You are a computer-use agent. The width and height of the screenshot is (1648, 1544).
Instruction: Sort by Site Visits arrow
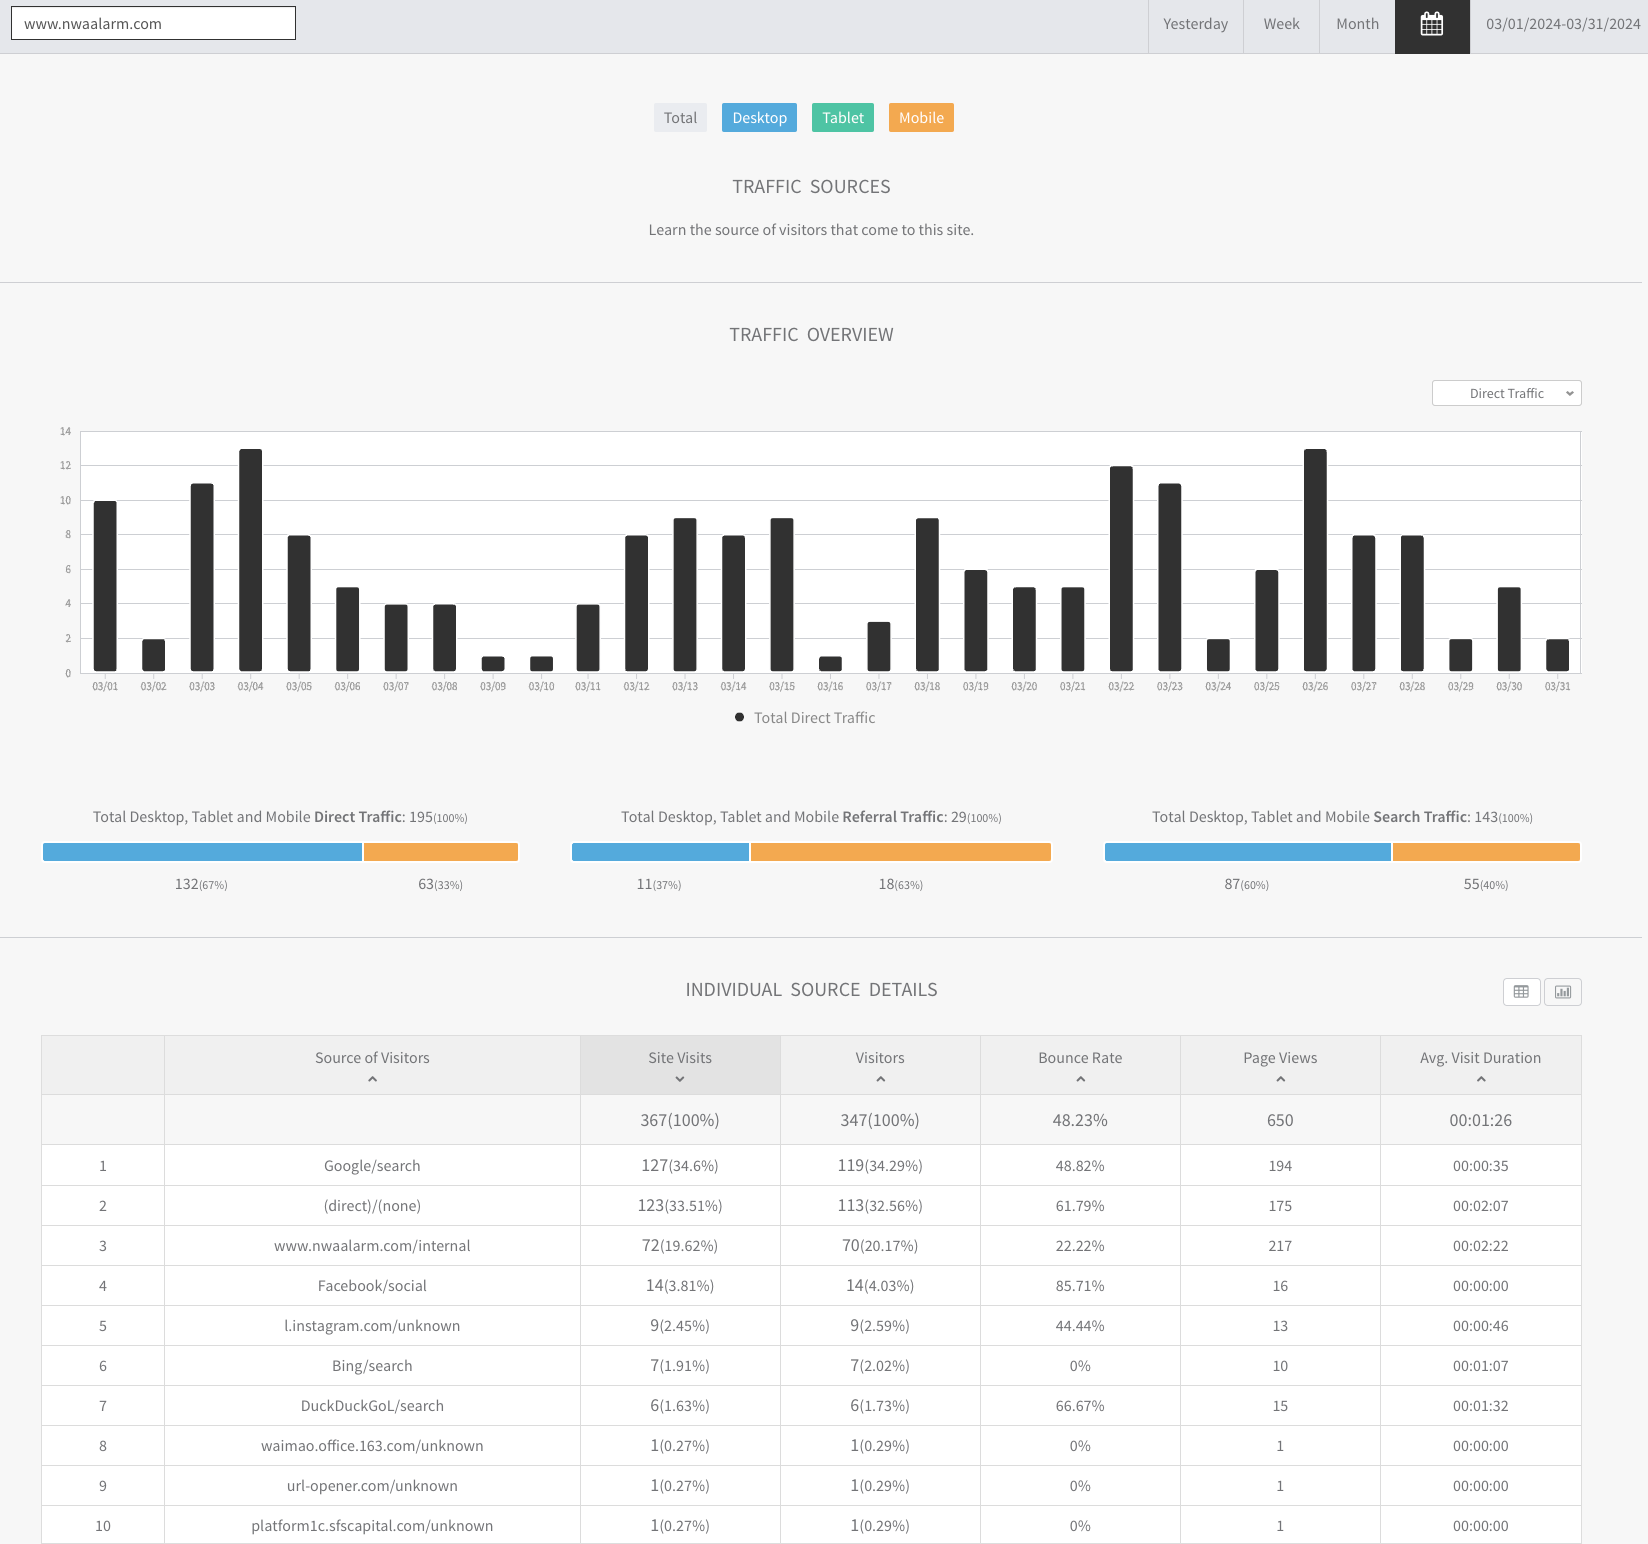tap(680, 1079)
